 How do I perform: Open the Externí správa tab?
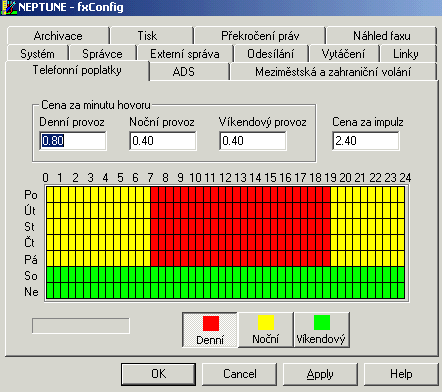point(185,54)
